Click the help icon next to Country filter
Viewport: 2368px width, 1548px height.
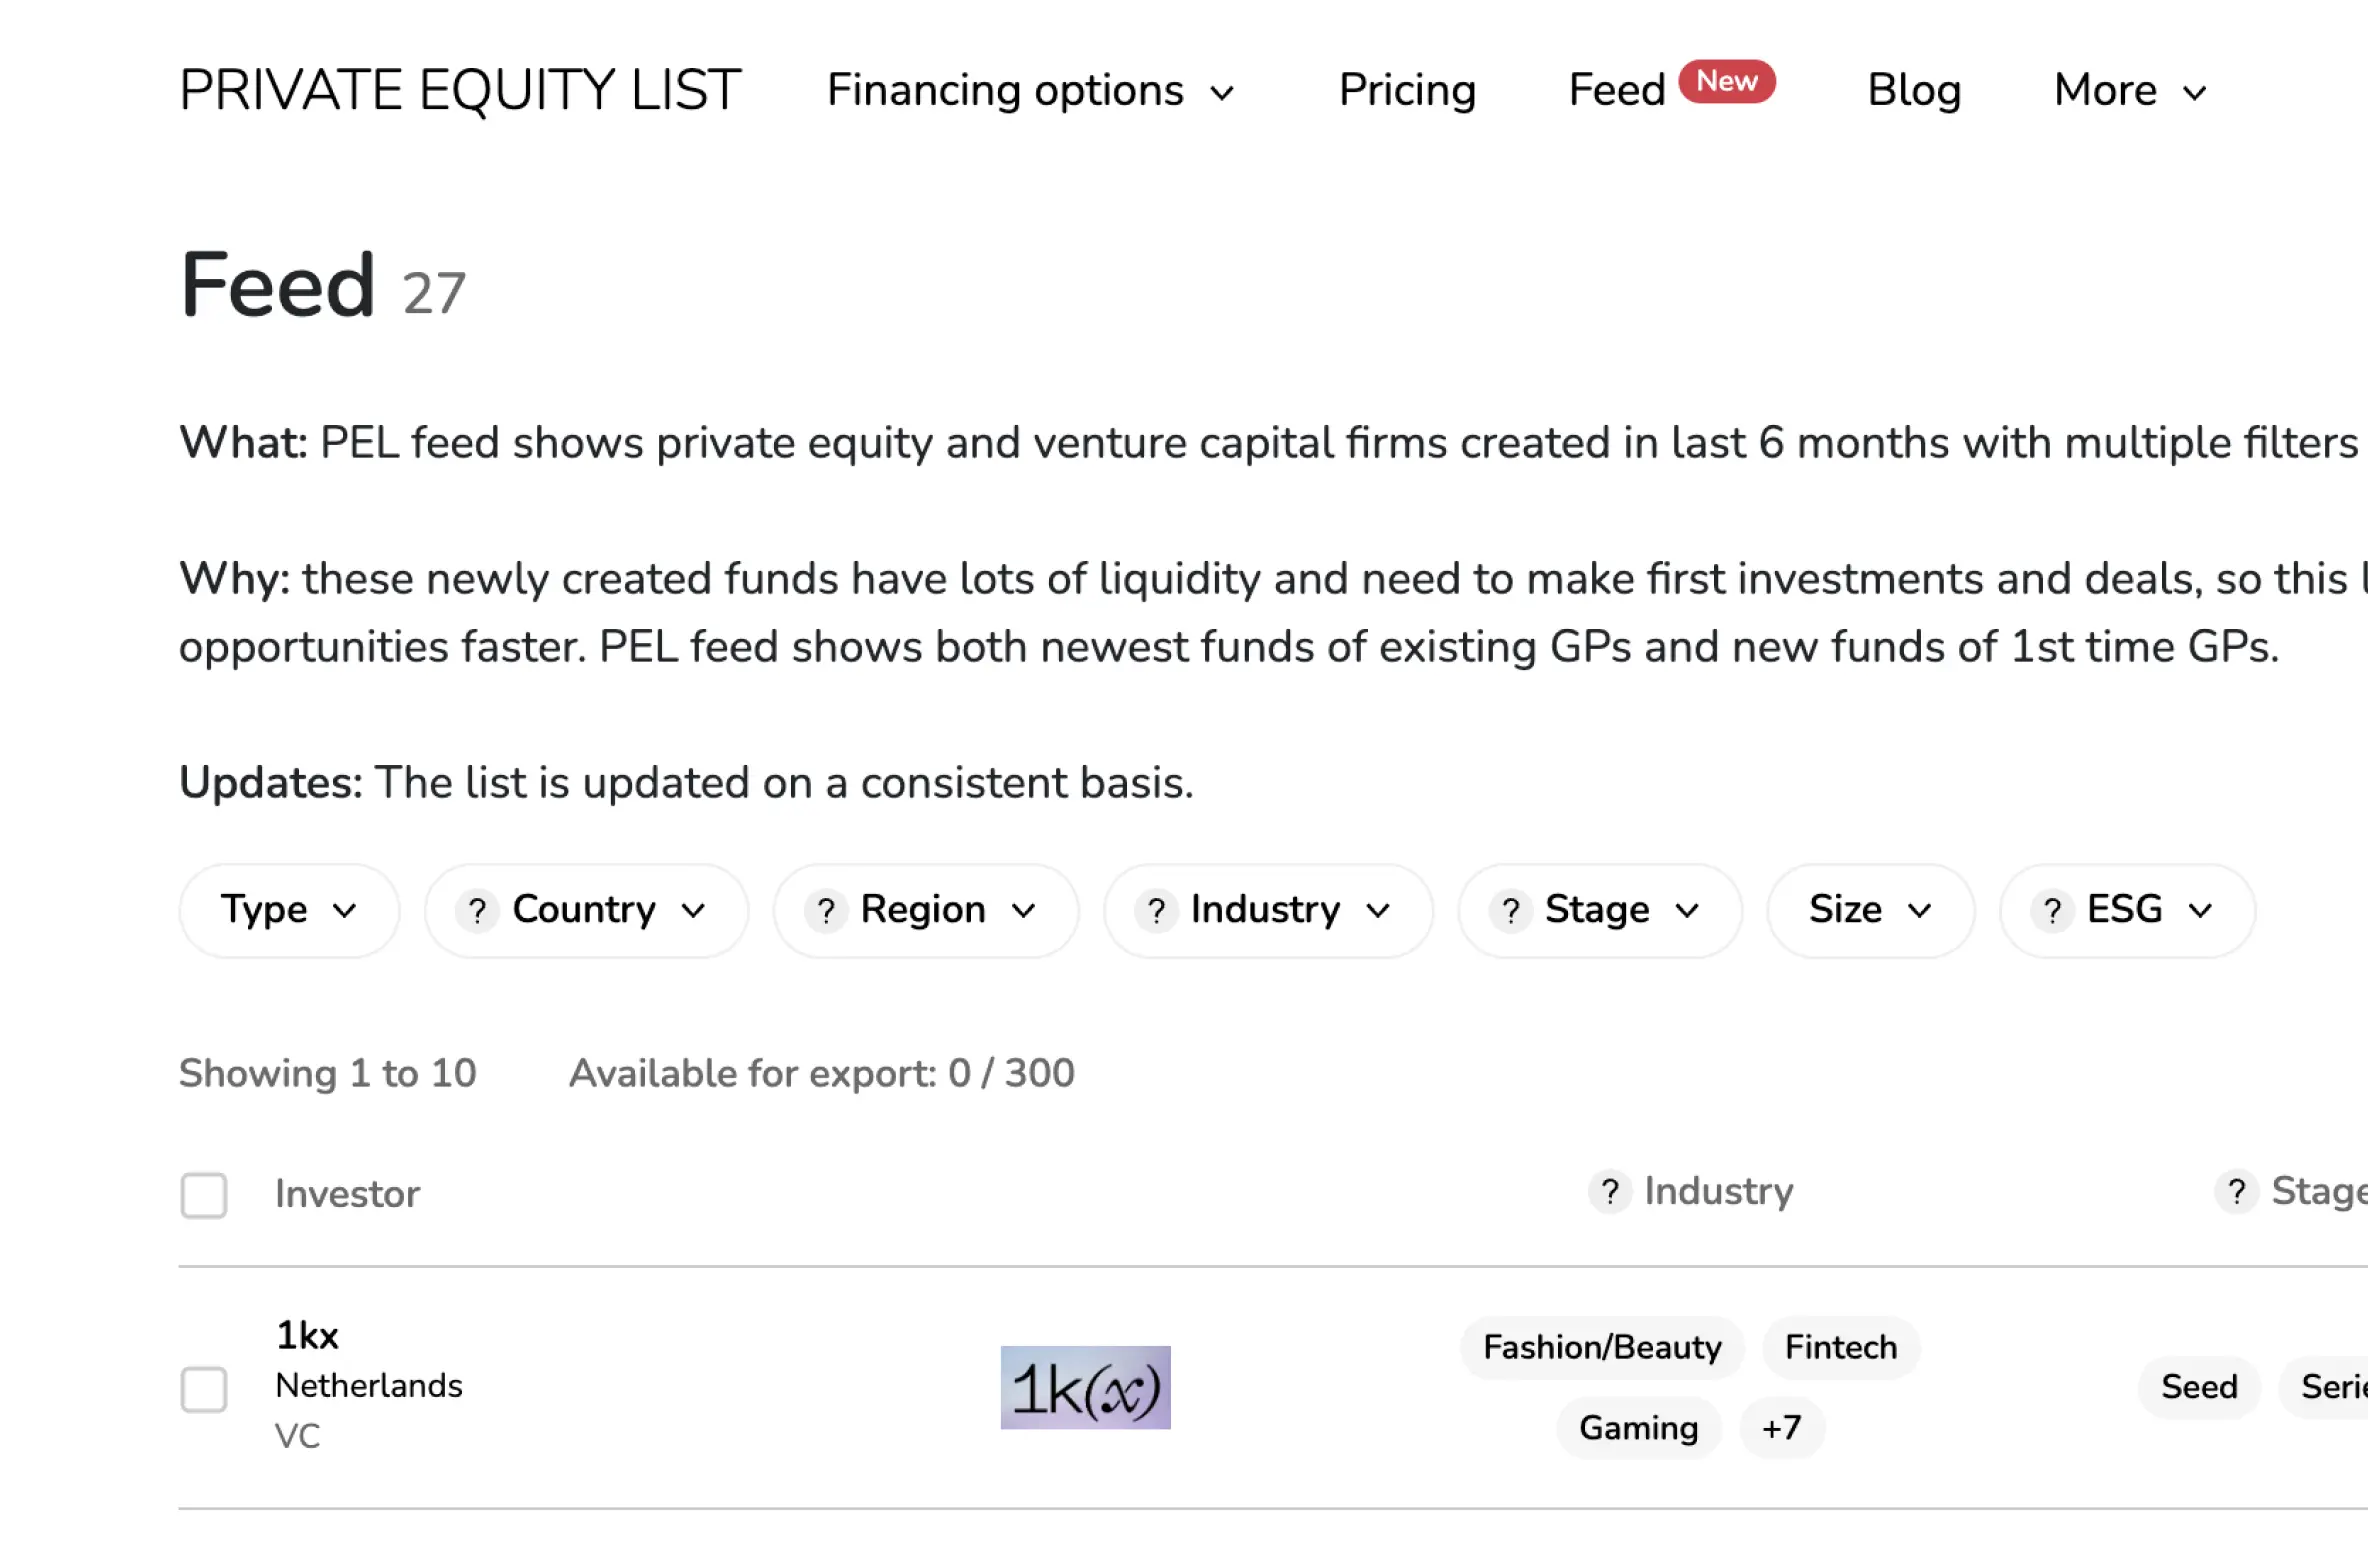pos(477,910)
